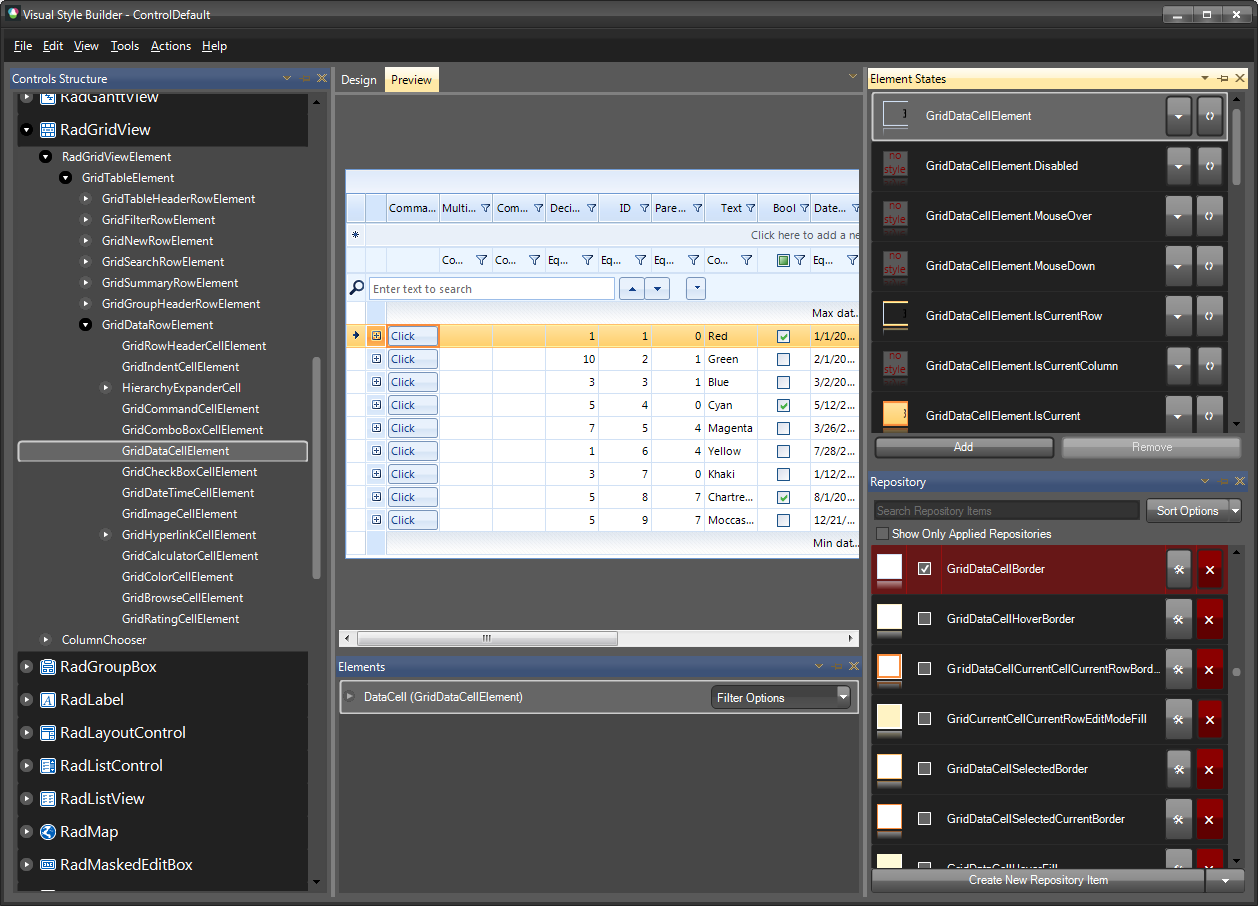Open the File menu
Screen dimensions: 1258x906
tap(23, 46)
